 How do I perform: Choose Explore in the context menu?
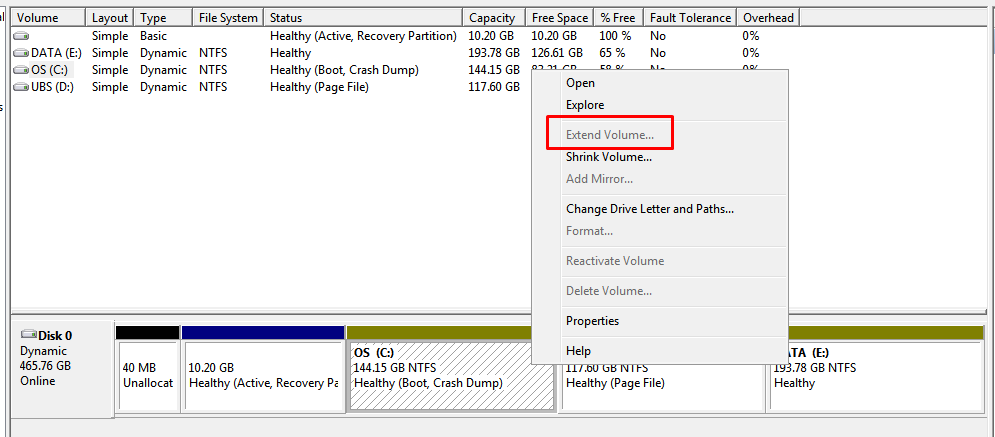tap(585, 105)
